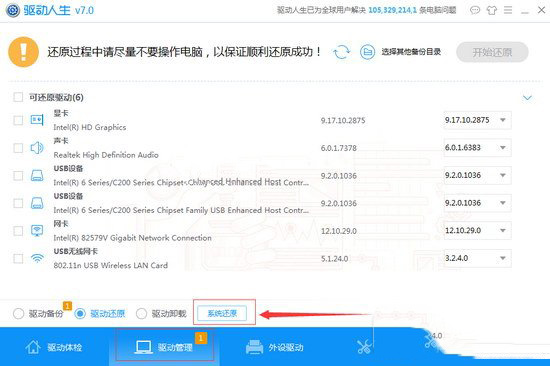Click the network card monitor icon
550x366 pixels.
click(x=37, y=231)
